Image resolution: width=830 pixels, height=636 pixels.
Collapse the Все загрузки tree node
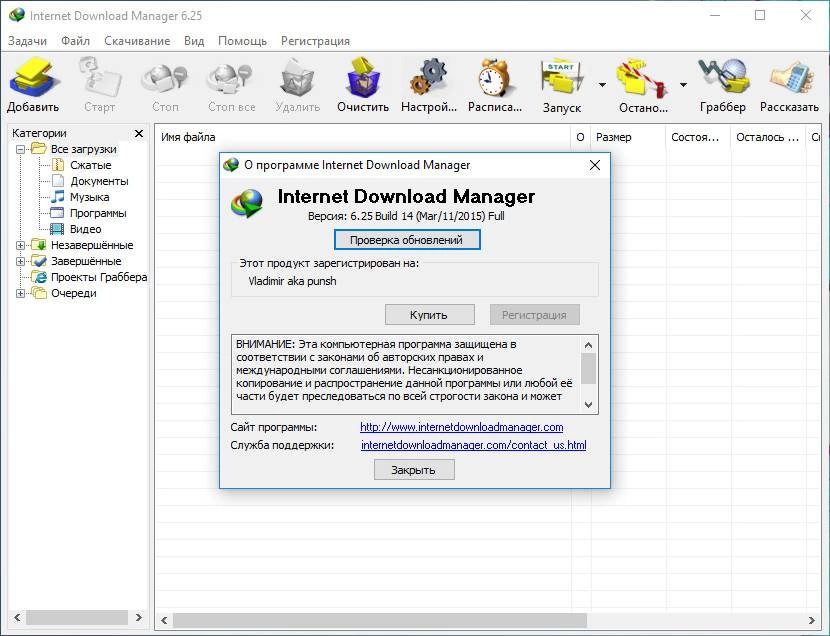[20, 149]
